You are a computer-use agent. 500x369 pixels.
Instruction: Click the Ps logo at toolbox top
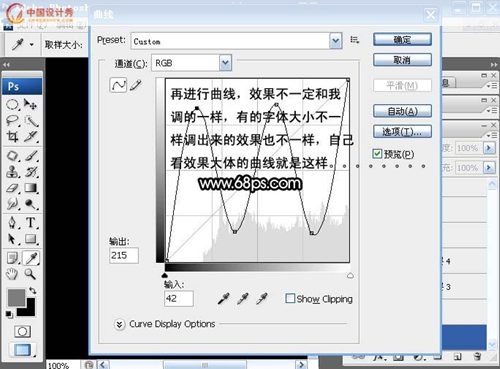pos(22,87)
